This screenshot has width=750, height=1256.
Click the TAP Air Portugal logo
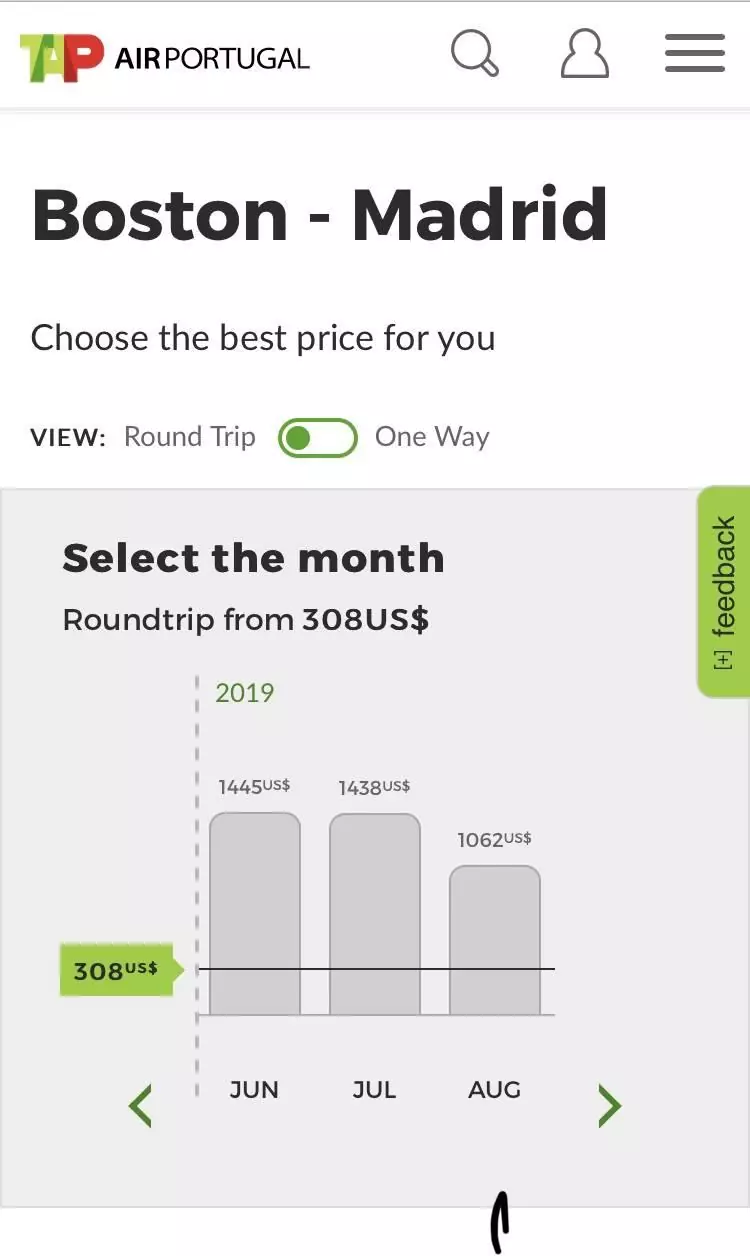(x=165, y=57)
